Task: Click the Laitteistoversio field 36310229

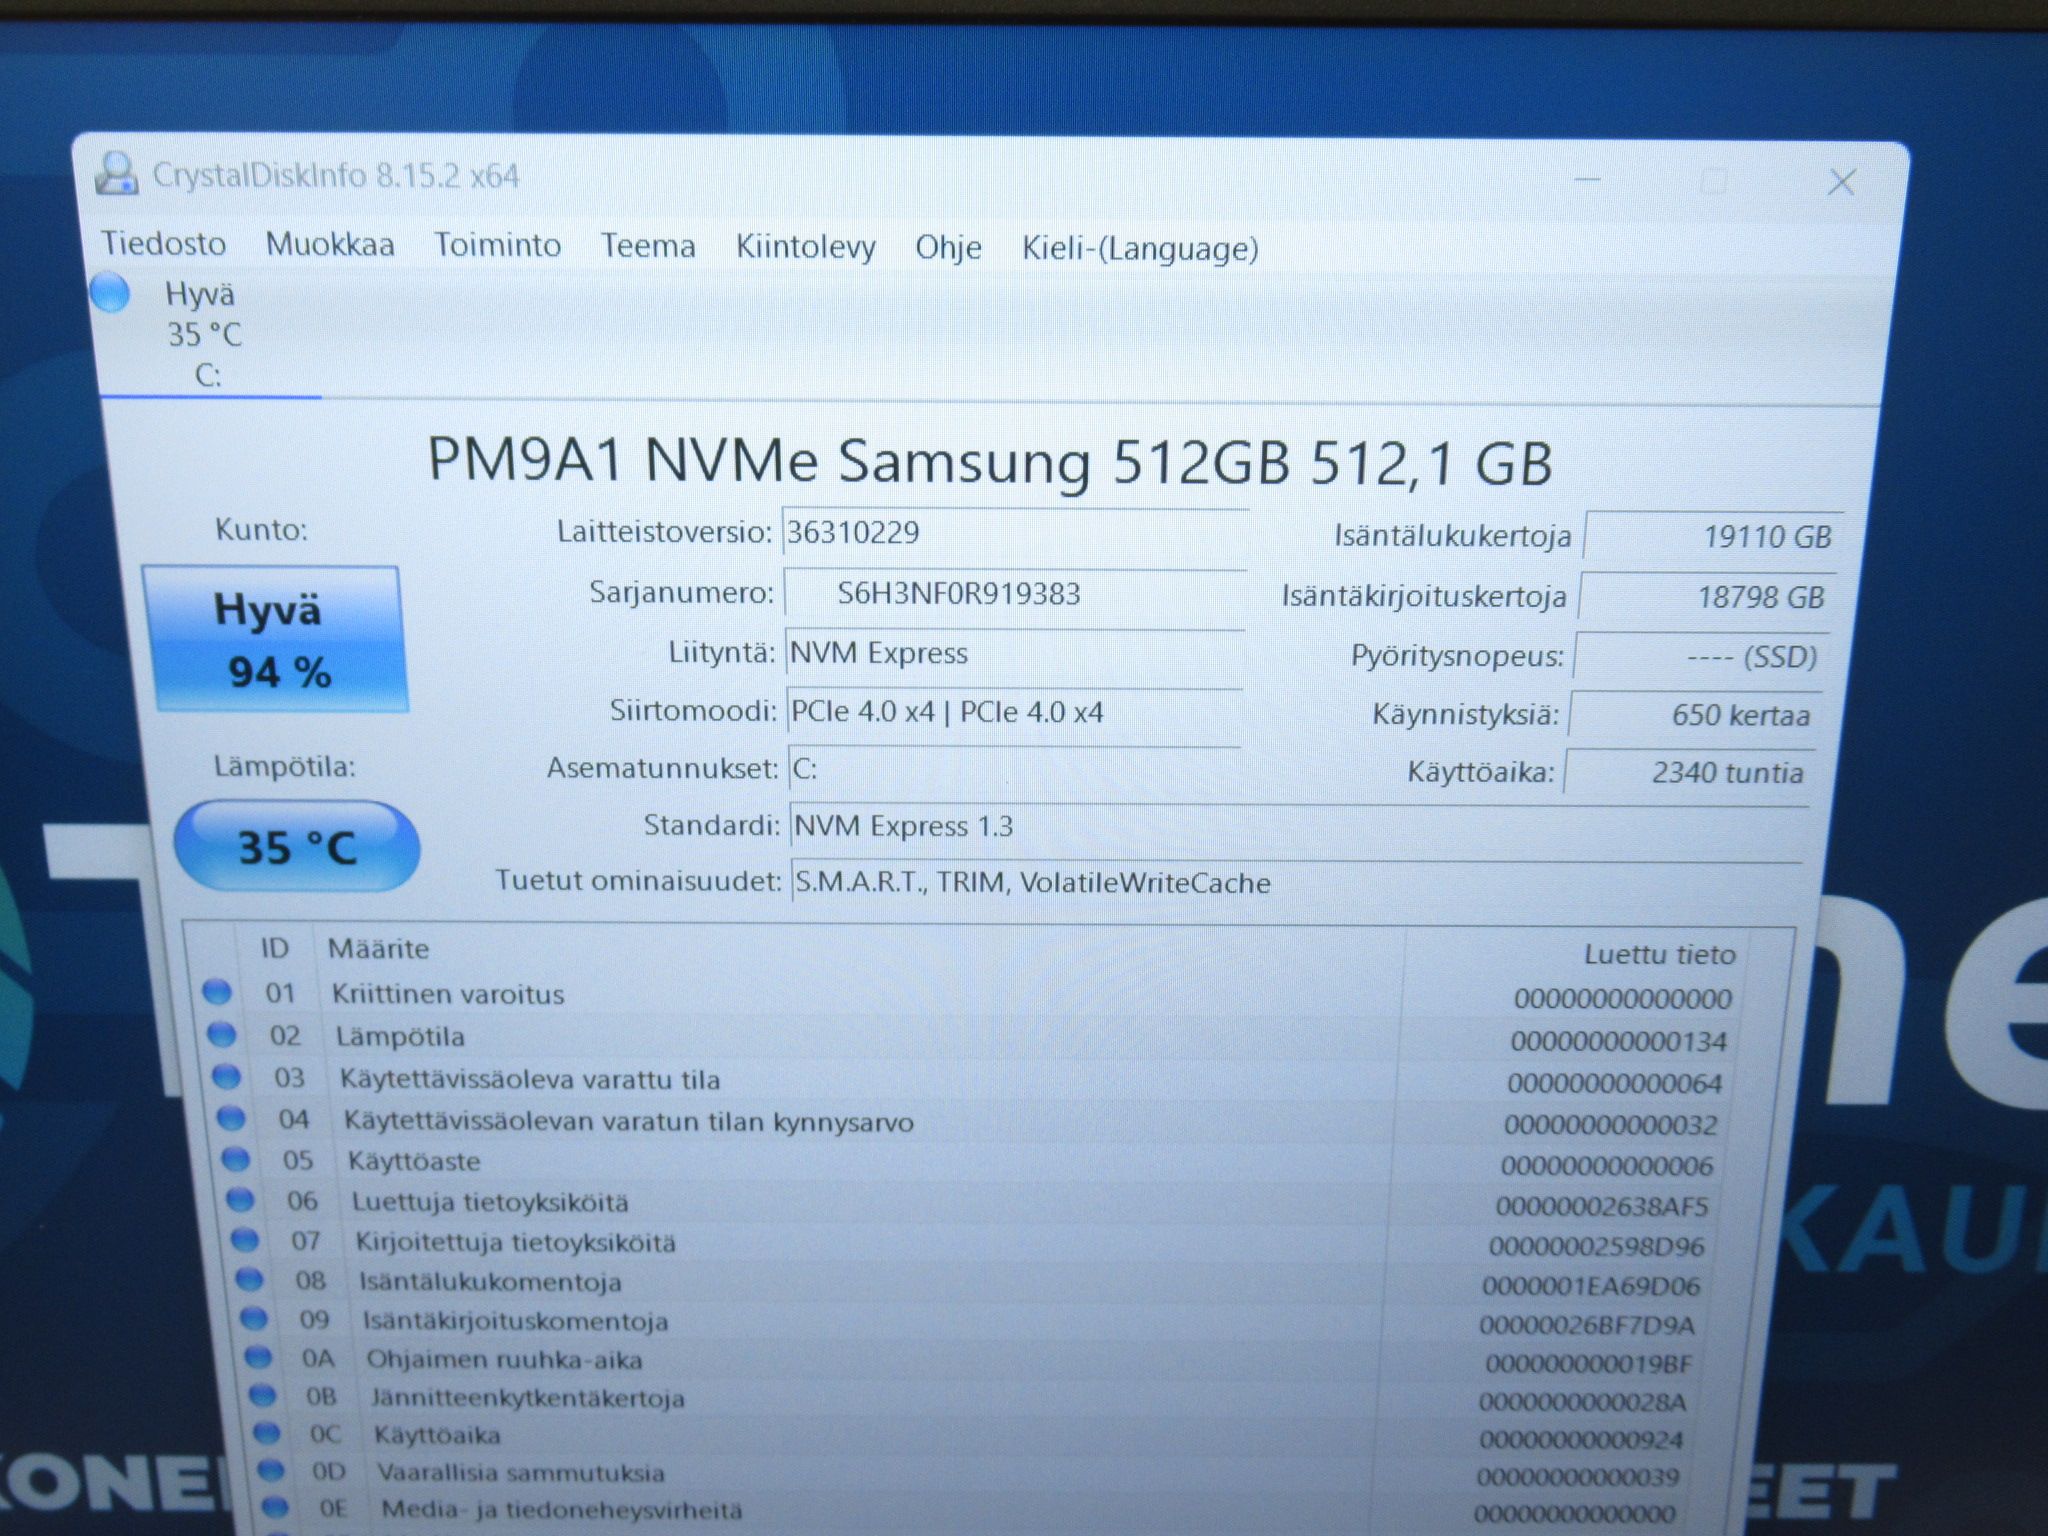Action: [x=1014, y=532]
